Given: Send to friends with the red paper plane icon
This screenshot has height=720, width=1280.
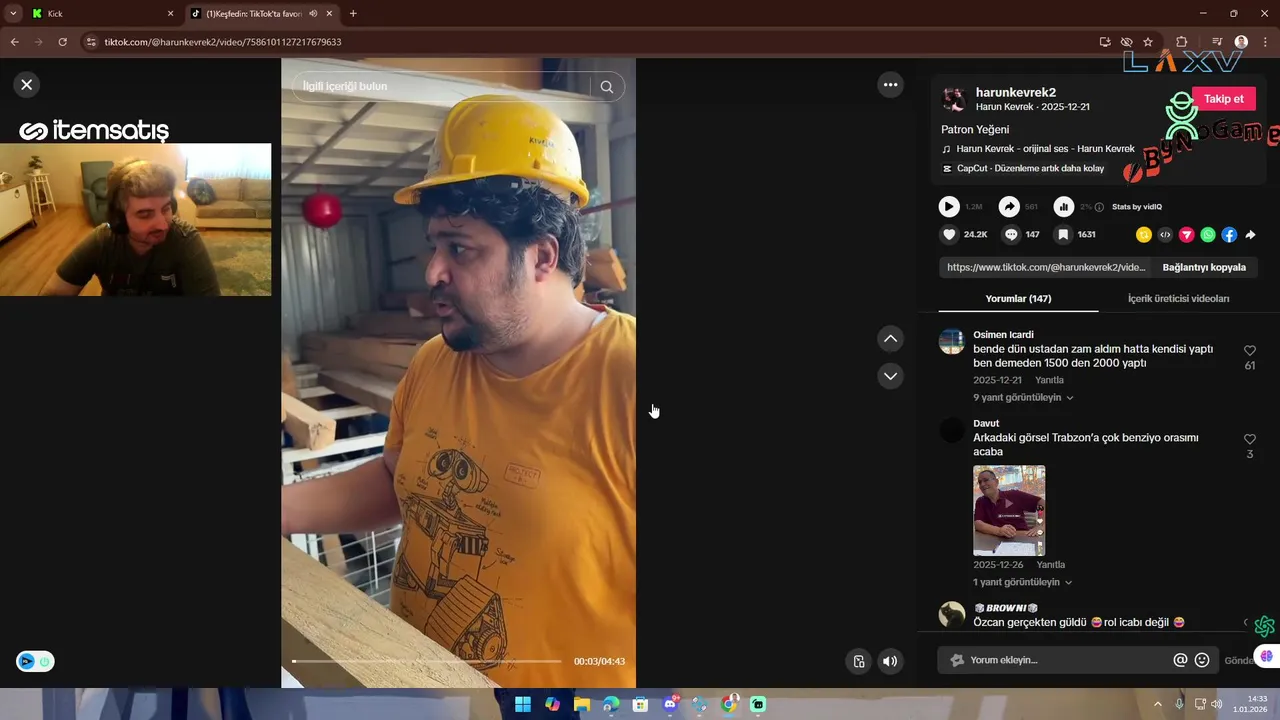Looking at the screenshot, I should pos(1187,235).
